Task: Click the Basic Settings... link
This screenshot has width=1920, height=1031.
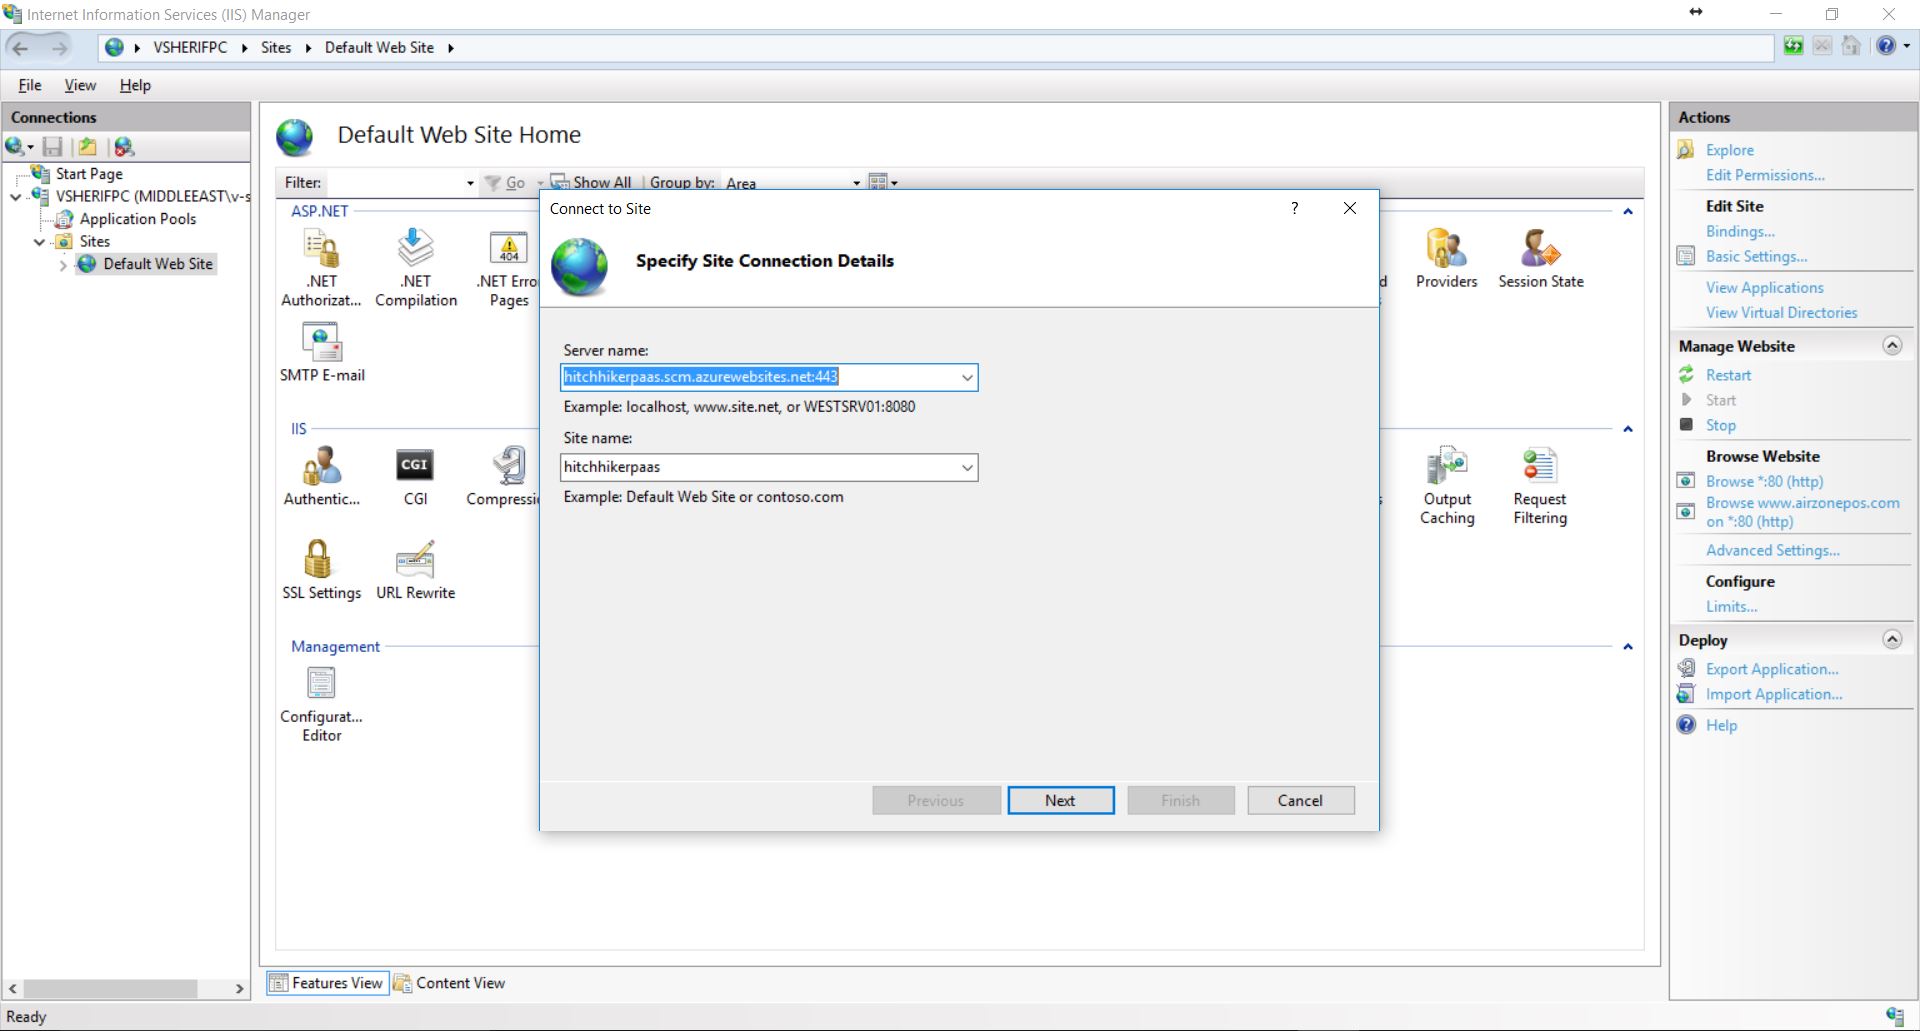Action: click(1756, 256)
